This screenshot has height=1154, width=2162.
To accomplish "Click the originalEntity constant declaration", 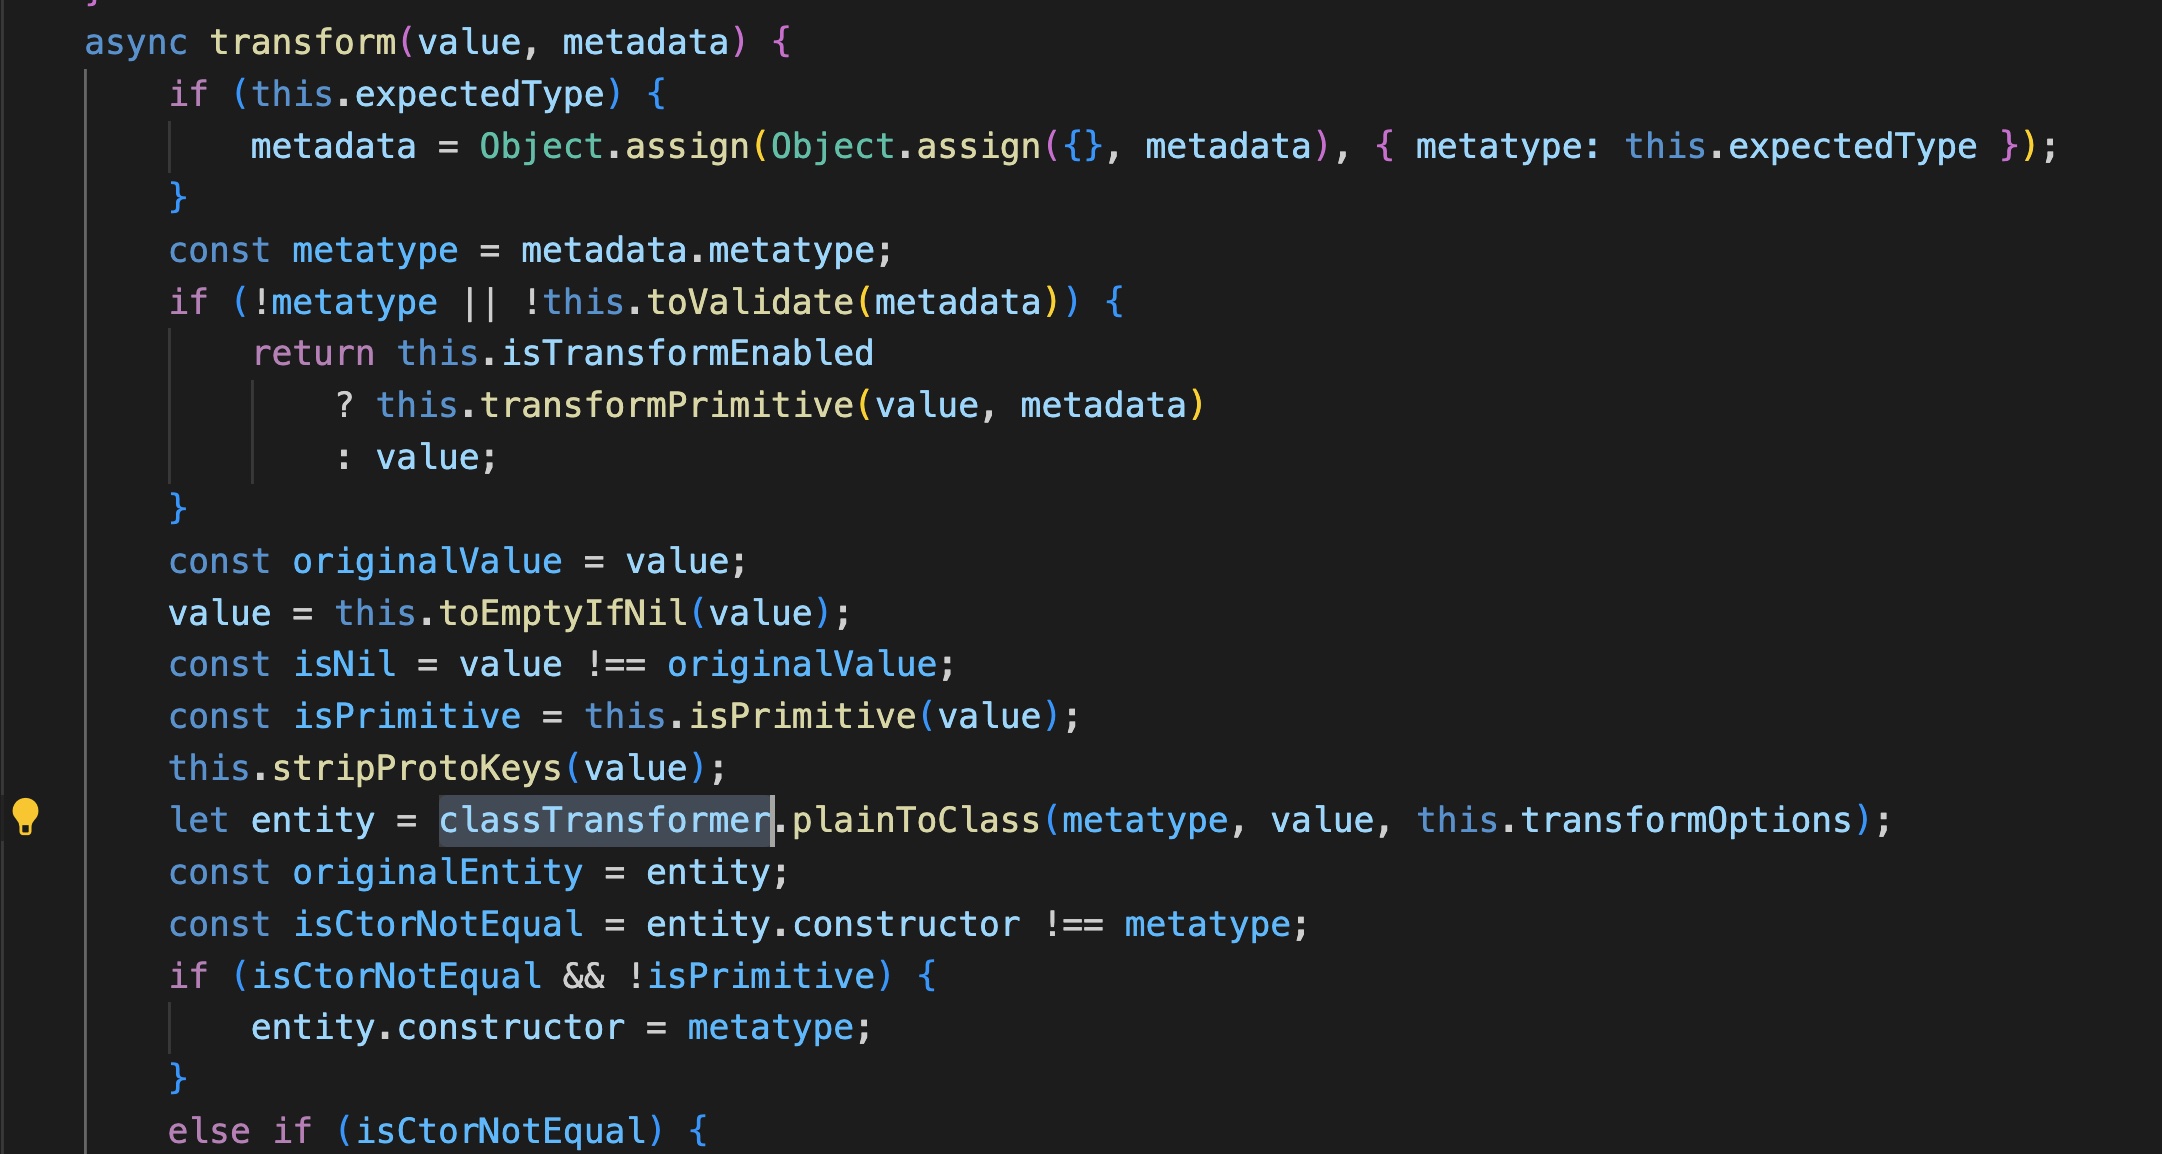I will click(x=437, y=872).
